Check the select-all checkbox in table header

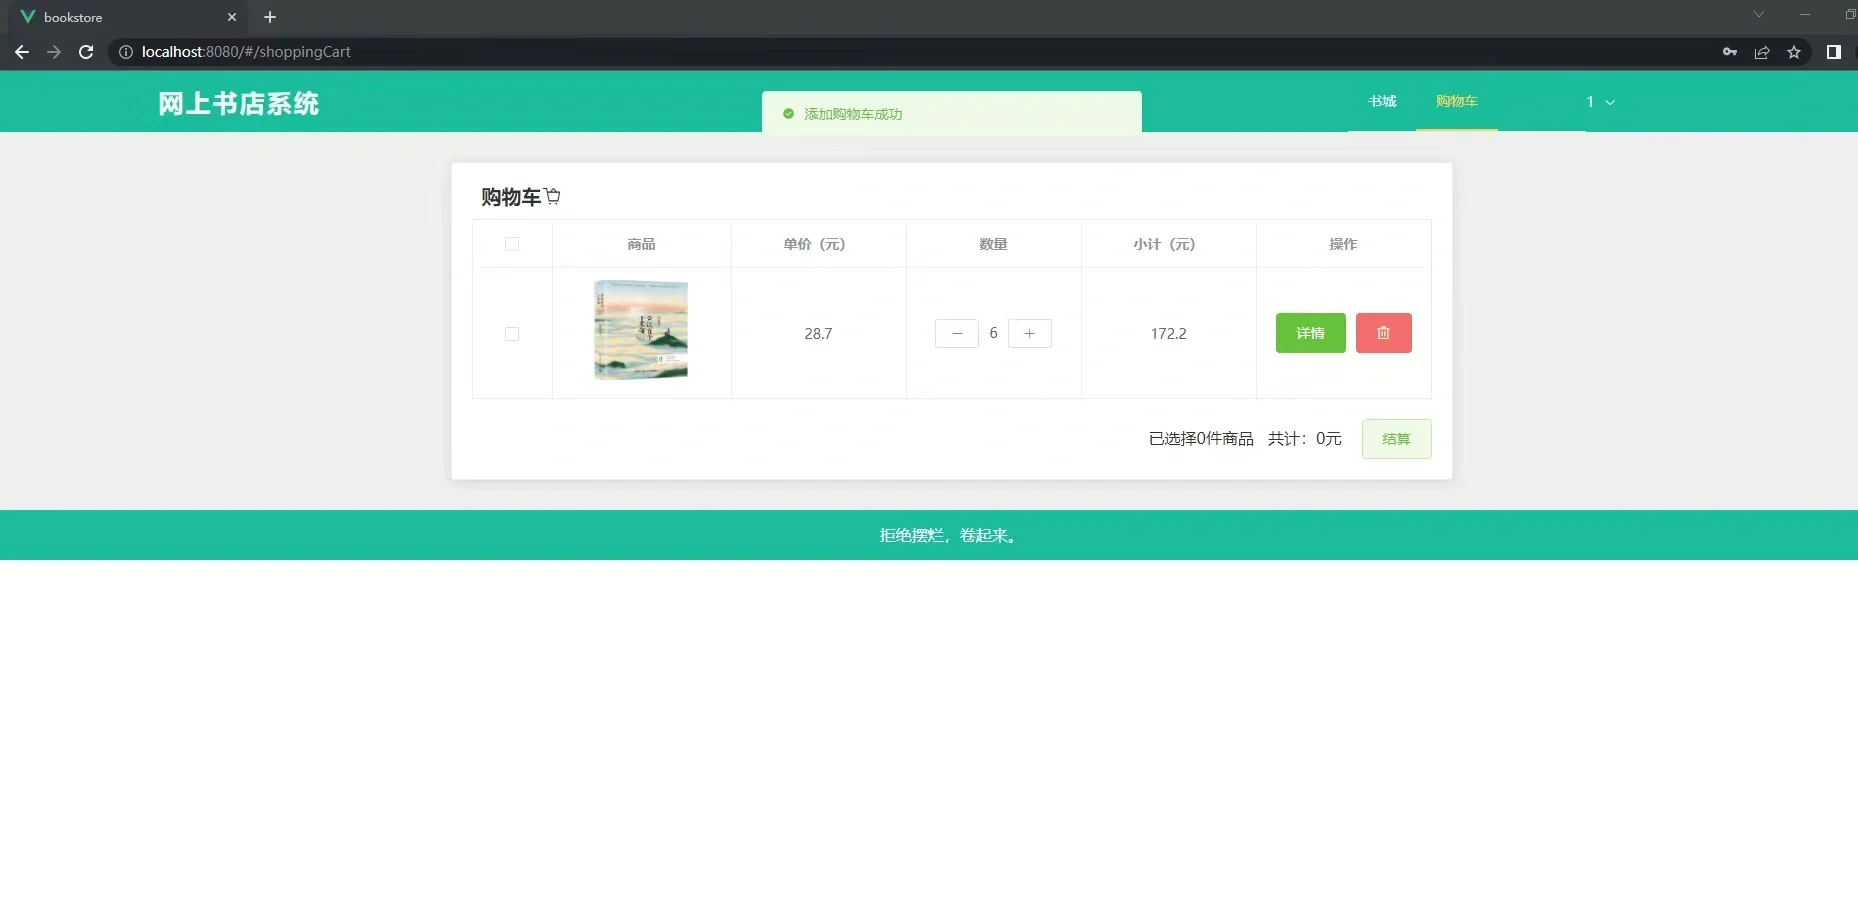point(512,244)
